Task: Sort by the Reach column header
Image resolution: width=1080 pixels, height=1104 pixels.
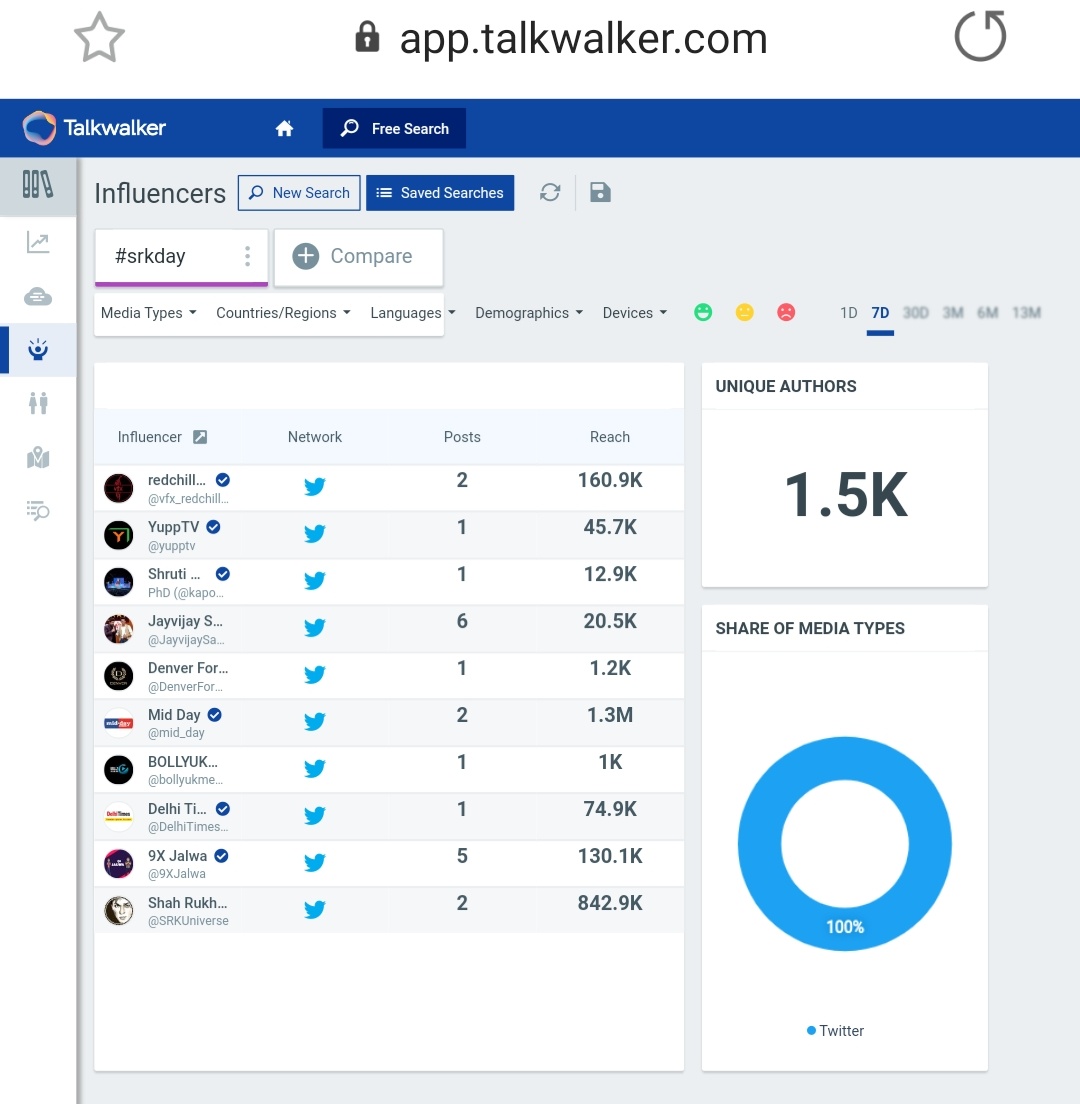Action: 610,437
